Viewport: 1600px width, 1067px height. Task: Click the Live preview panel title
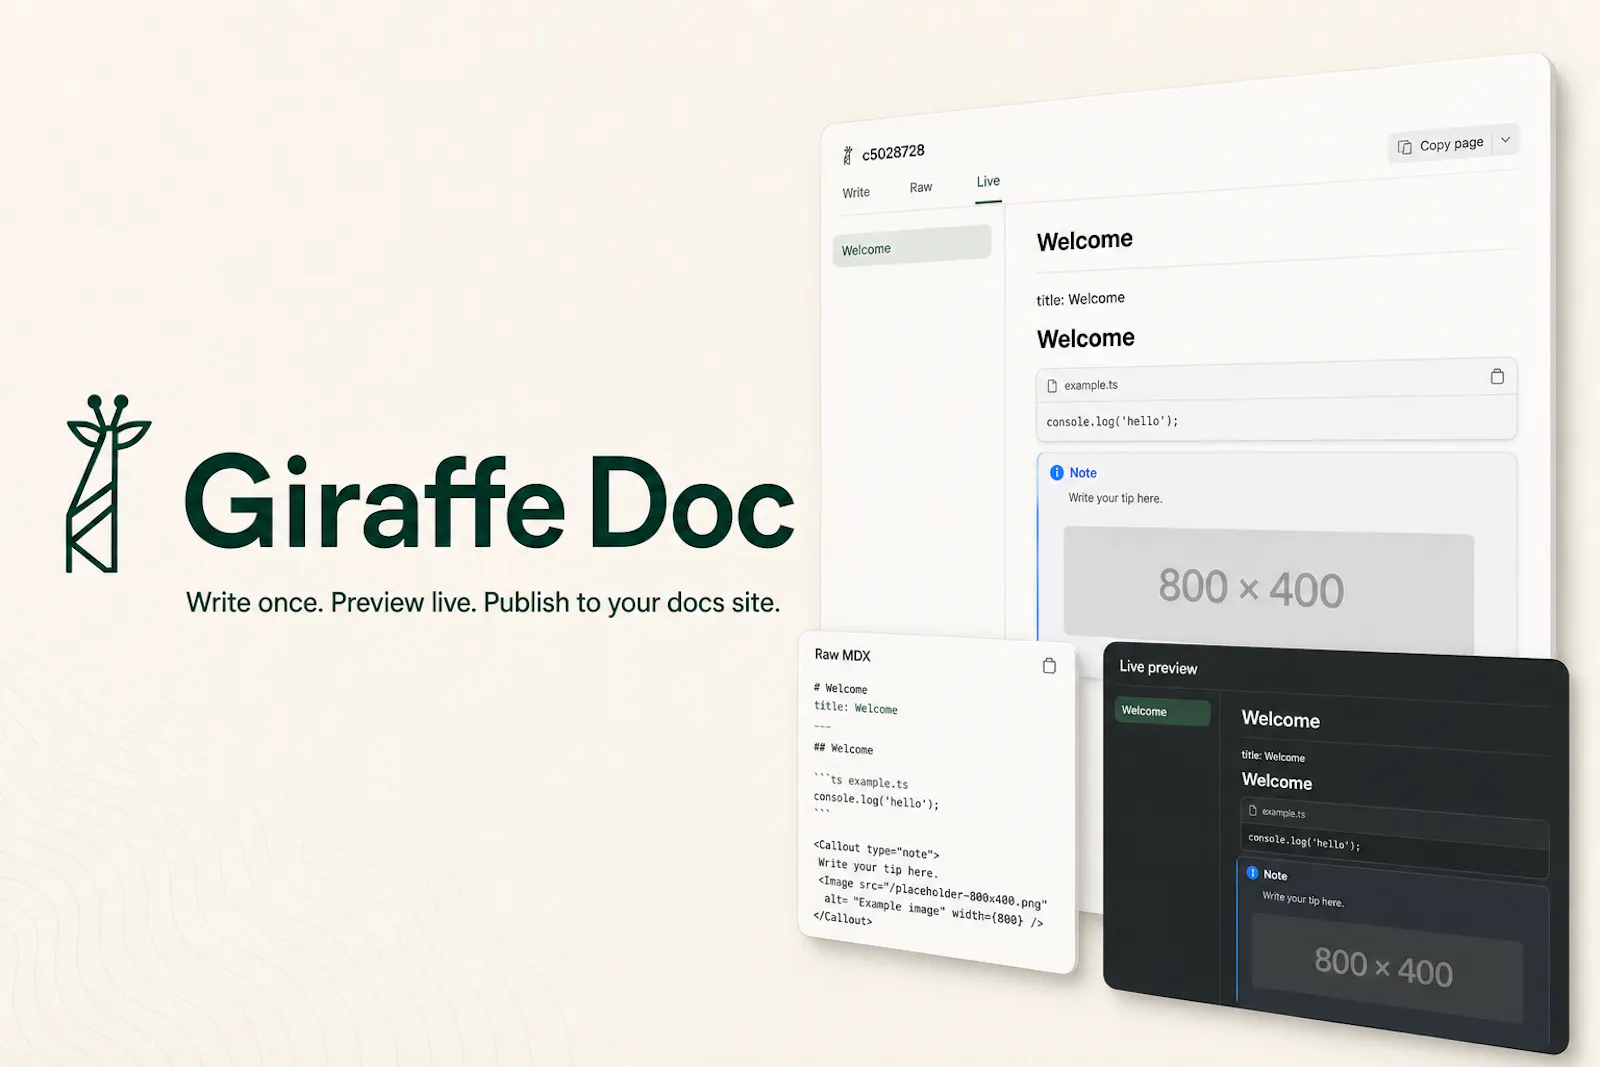(x=1158, y=667)
